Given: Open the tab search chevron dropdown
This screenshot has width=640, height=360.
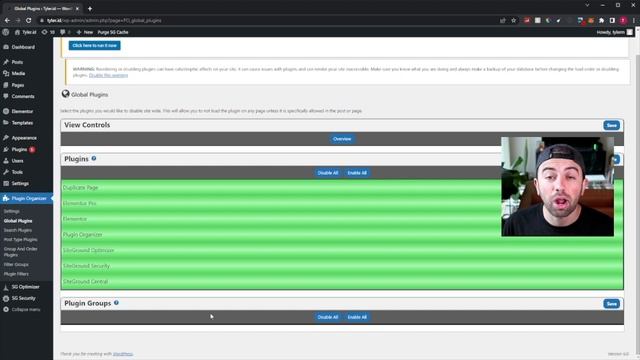Looking at the screenshot, I should (x=587, y=5).
